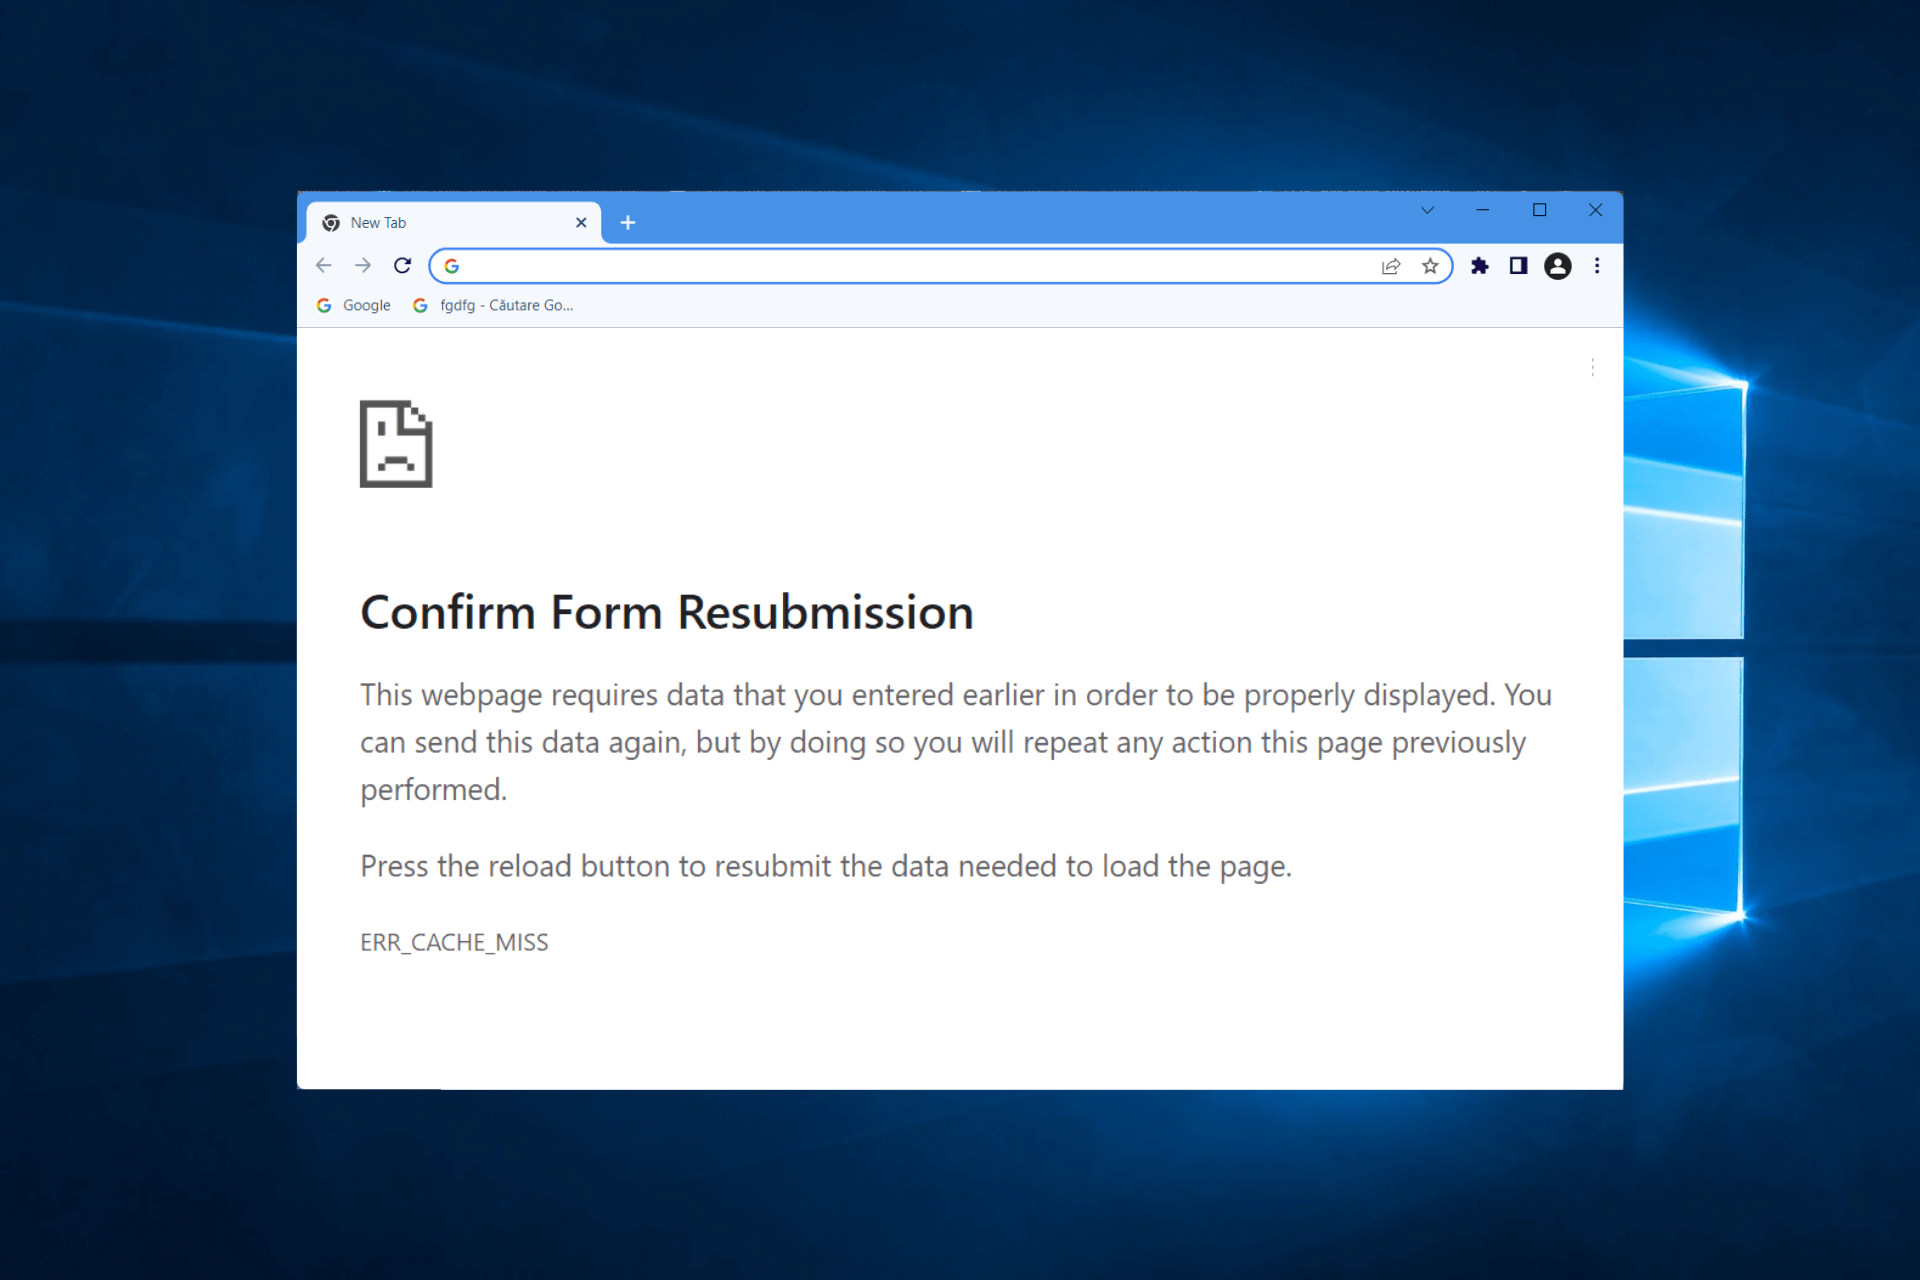Maximize the Chrome window
This screenshot has height=1280, width=1920.
pos(1539,210)
